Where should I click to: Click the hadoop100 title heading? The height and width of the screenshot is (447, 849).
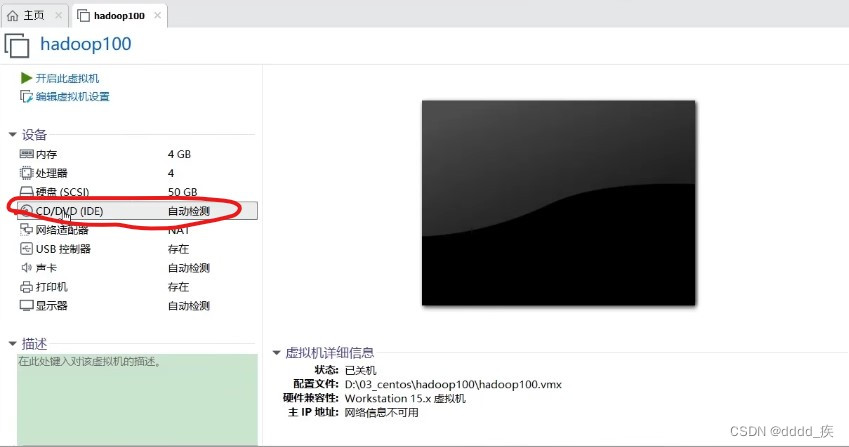[86, 44]
